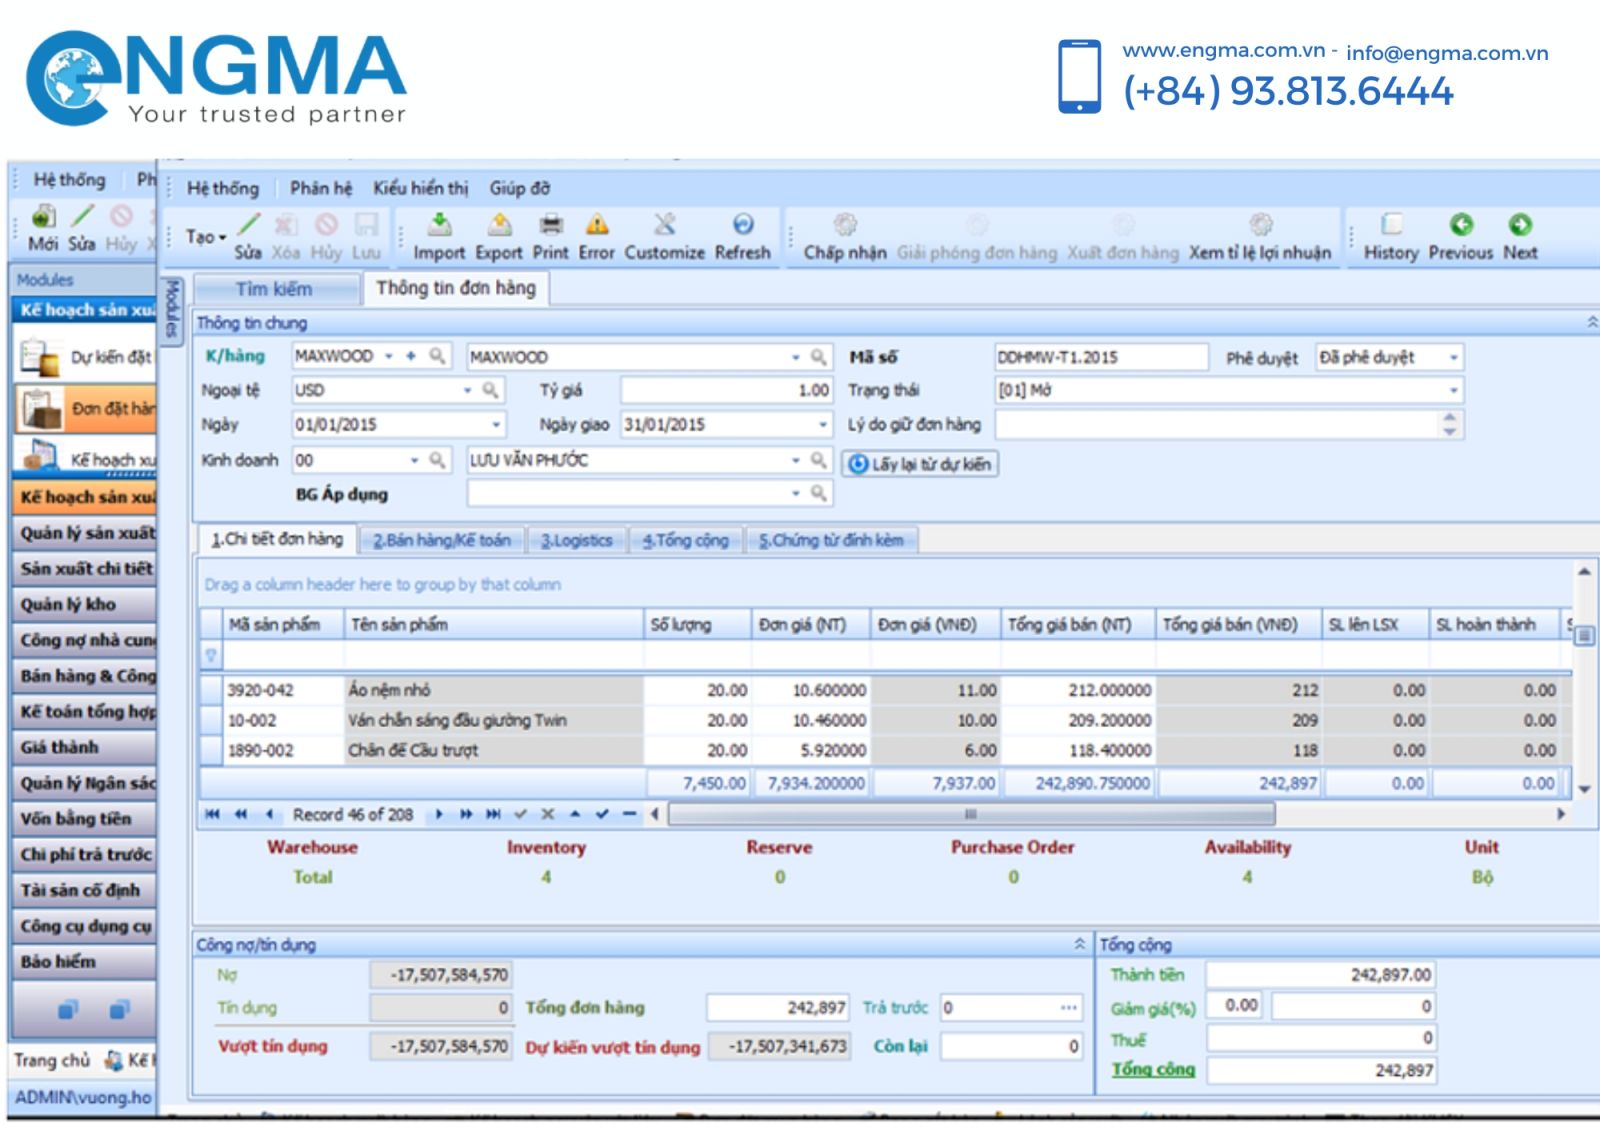The height and width of the screenshot is (1131, 1600).
Task: Open Tài sản cố định module
Action: (x=86, y=890)
